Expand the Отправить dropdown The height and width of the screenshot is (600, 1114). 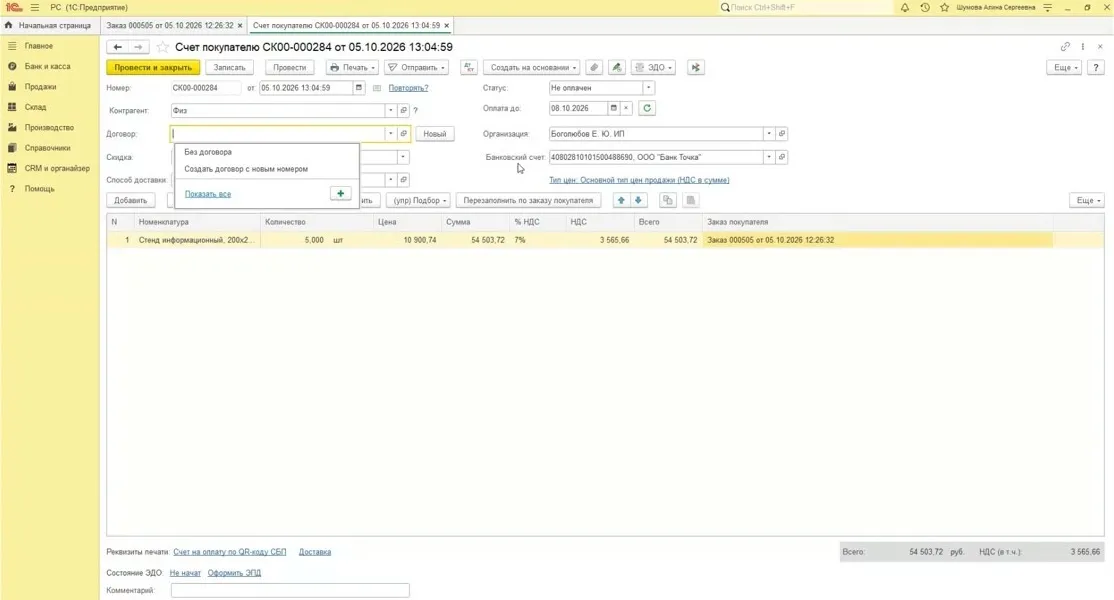pyautogui.click(x=417, y=67)
